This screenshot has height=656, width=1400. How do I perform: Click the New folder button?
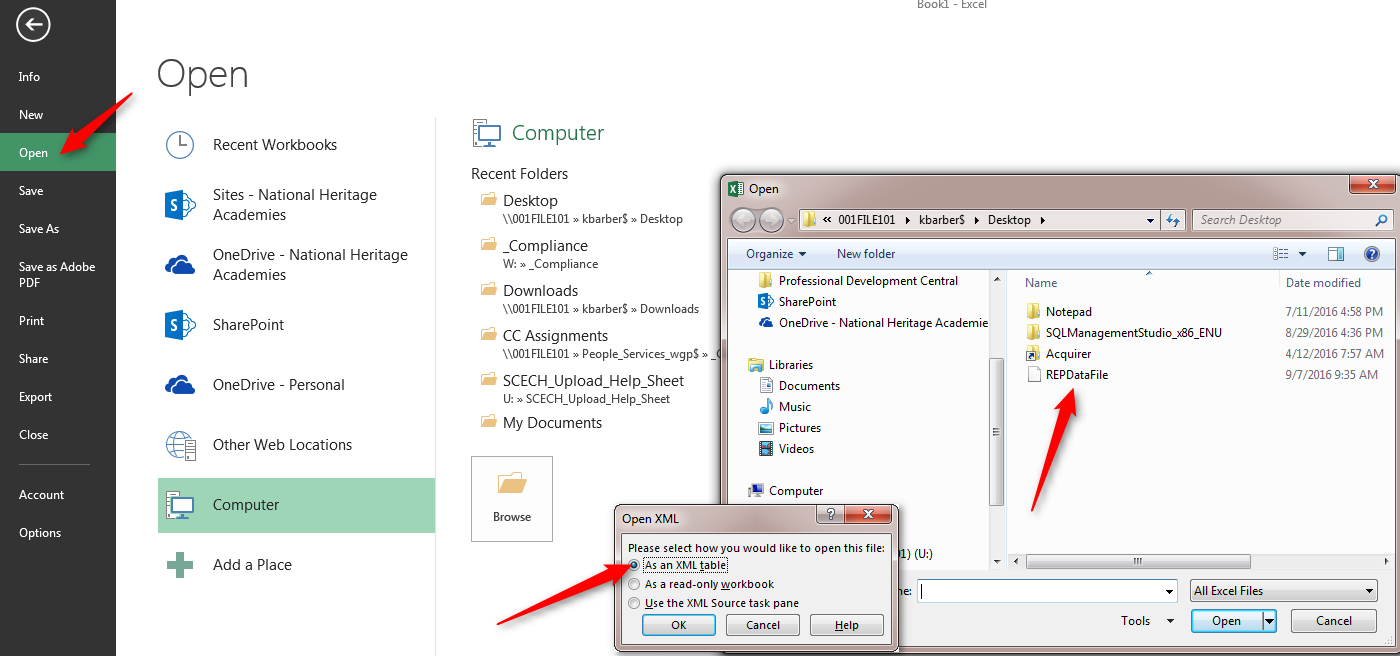pyautogui.click(x=866, y=254)
